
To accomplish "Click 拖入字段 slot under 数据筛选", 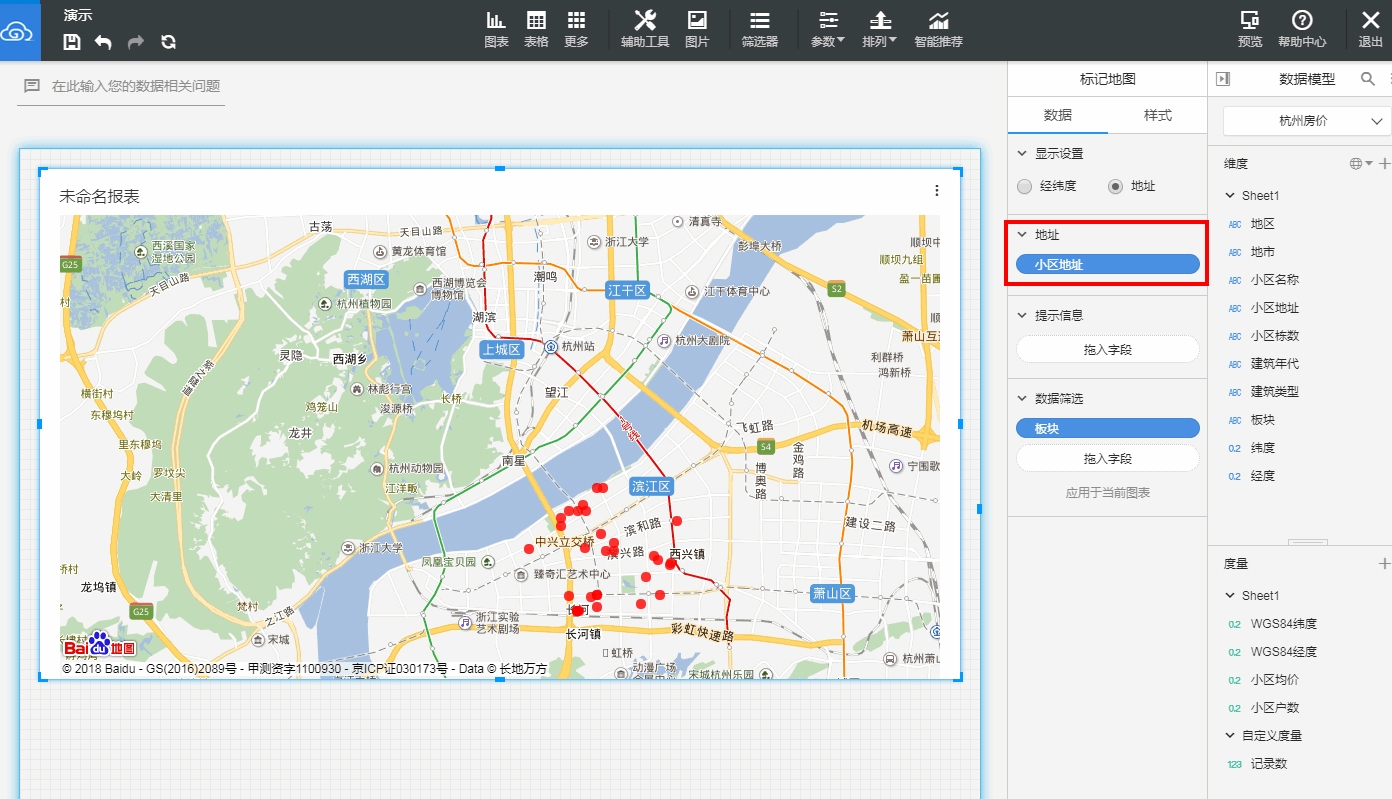I will coord(1108,458).
